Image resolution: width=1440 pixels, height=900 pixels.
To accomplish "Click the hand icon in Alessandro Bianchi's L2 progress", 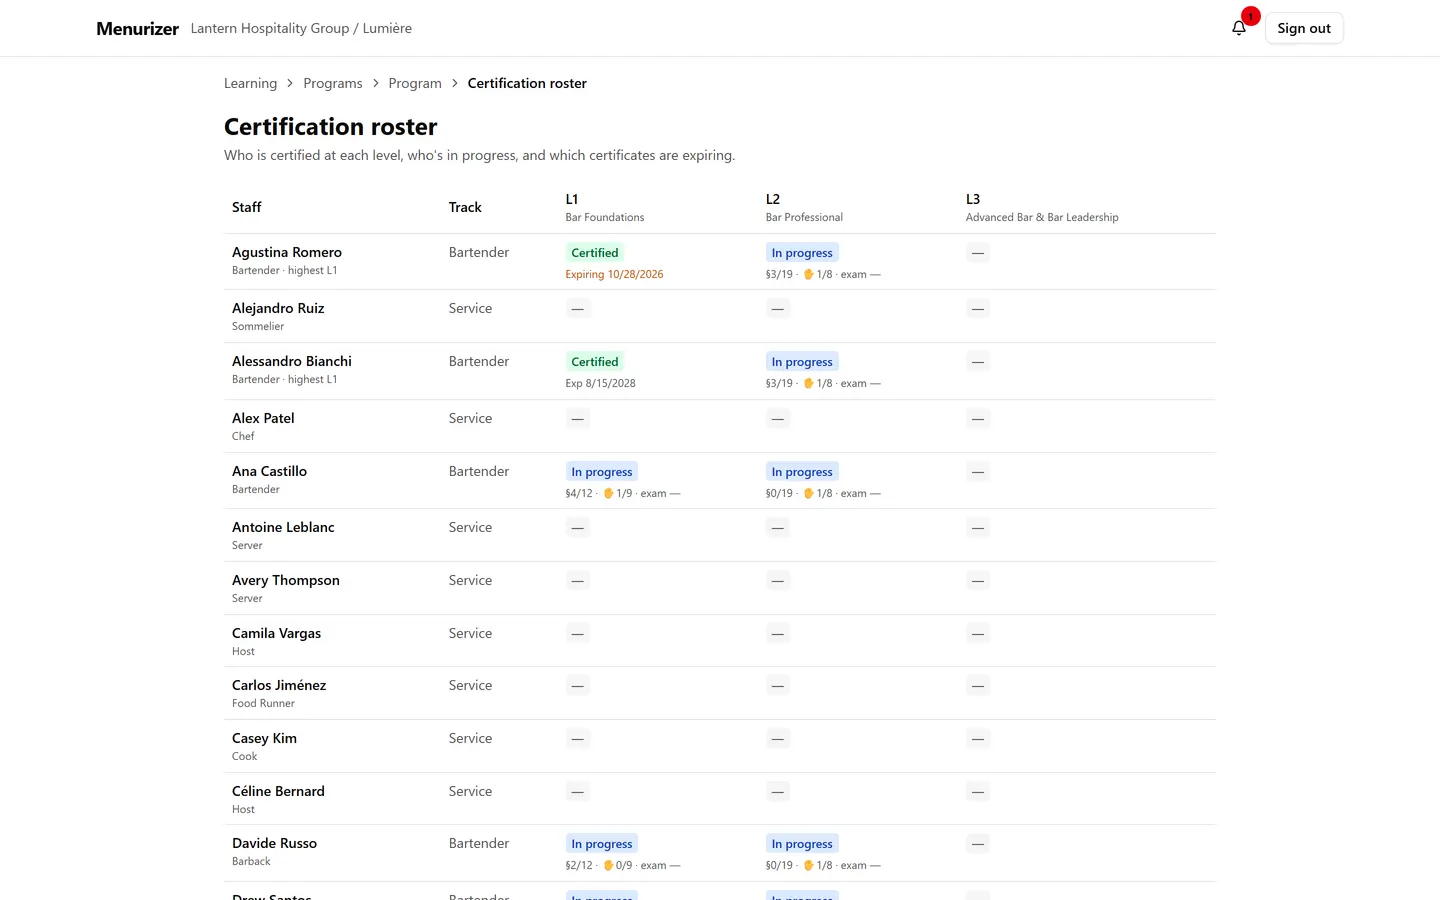I will (809, 383).
